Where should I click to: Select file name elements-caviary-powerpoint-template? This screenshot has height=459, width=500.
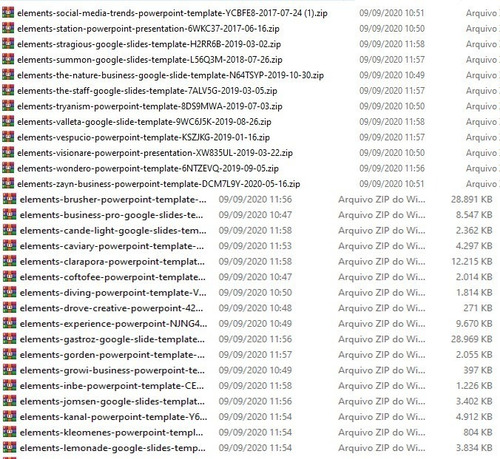coord(112,246)
